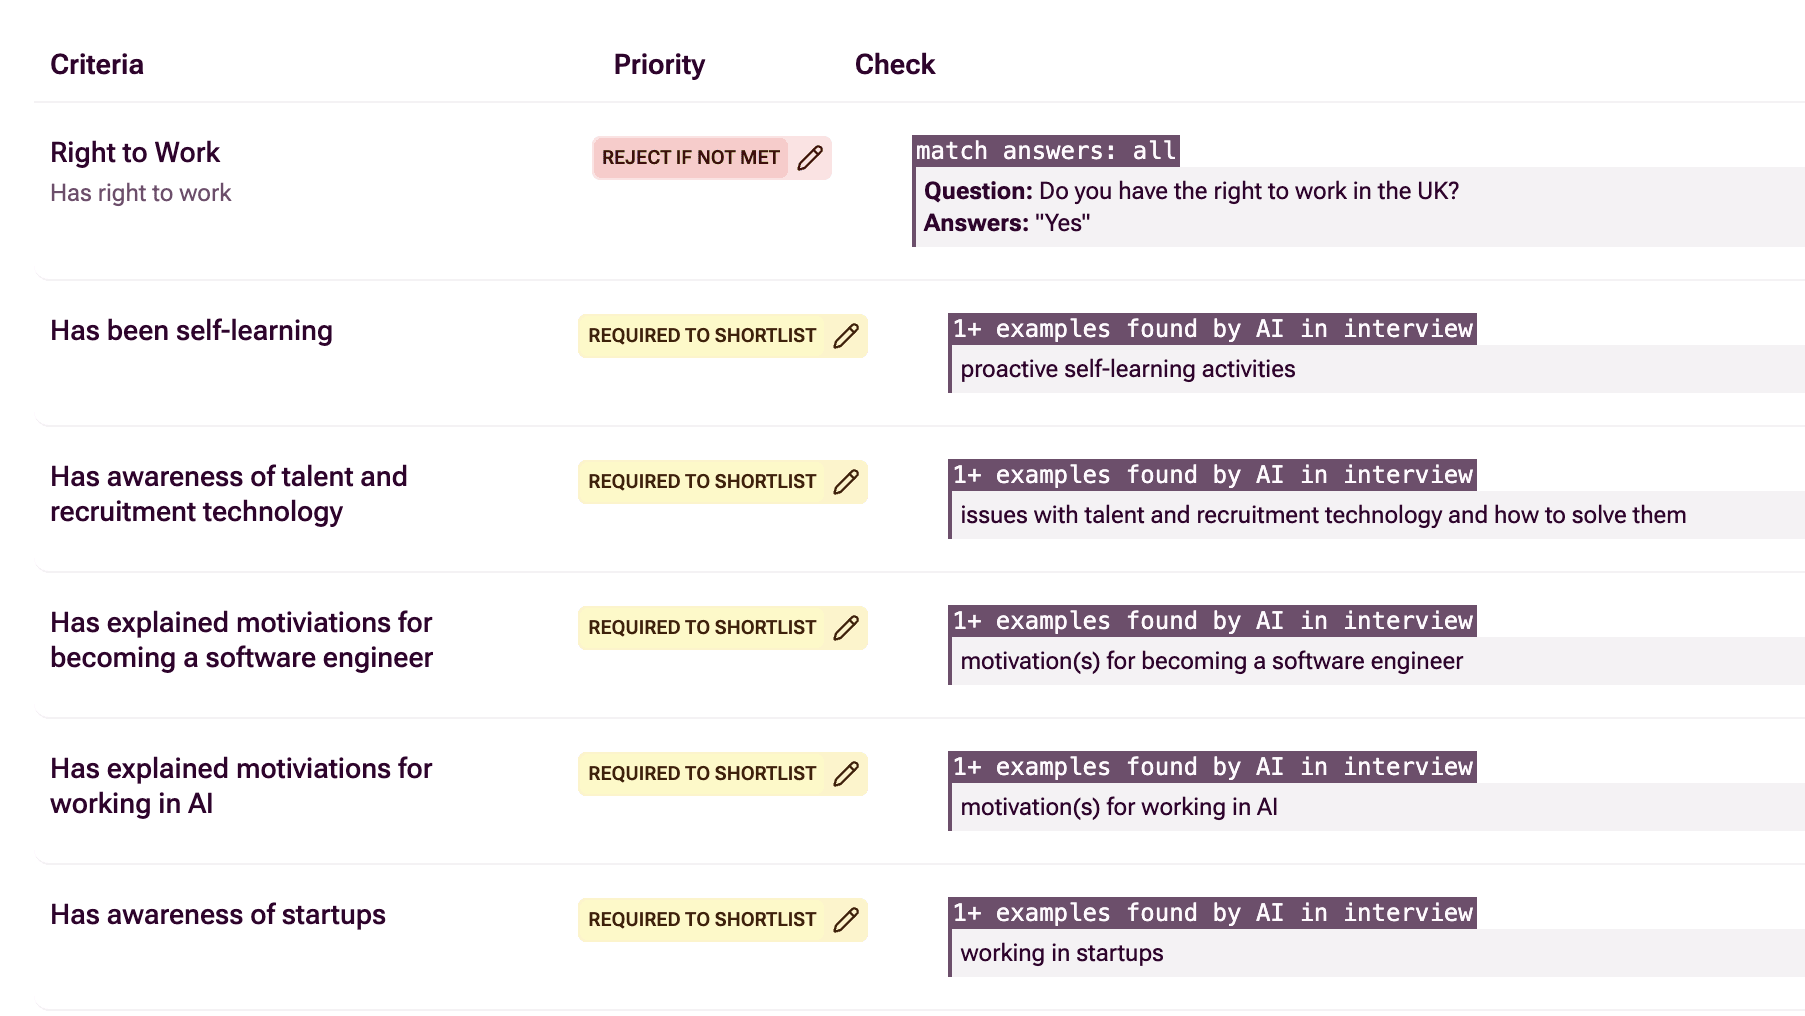Edit priority for awareness of startups
The height and width of the screenshot is (1016, 1805).
(x=846, y=920)
